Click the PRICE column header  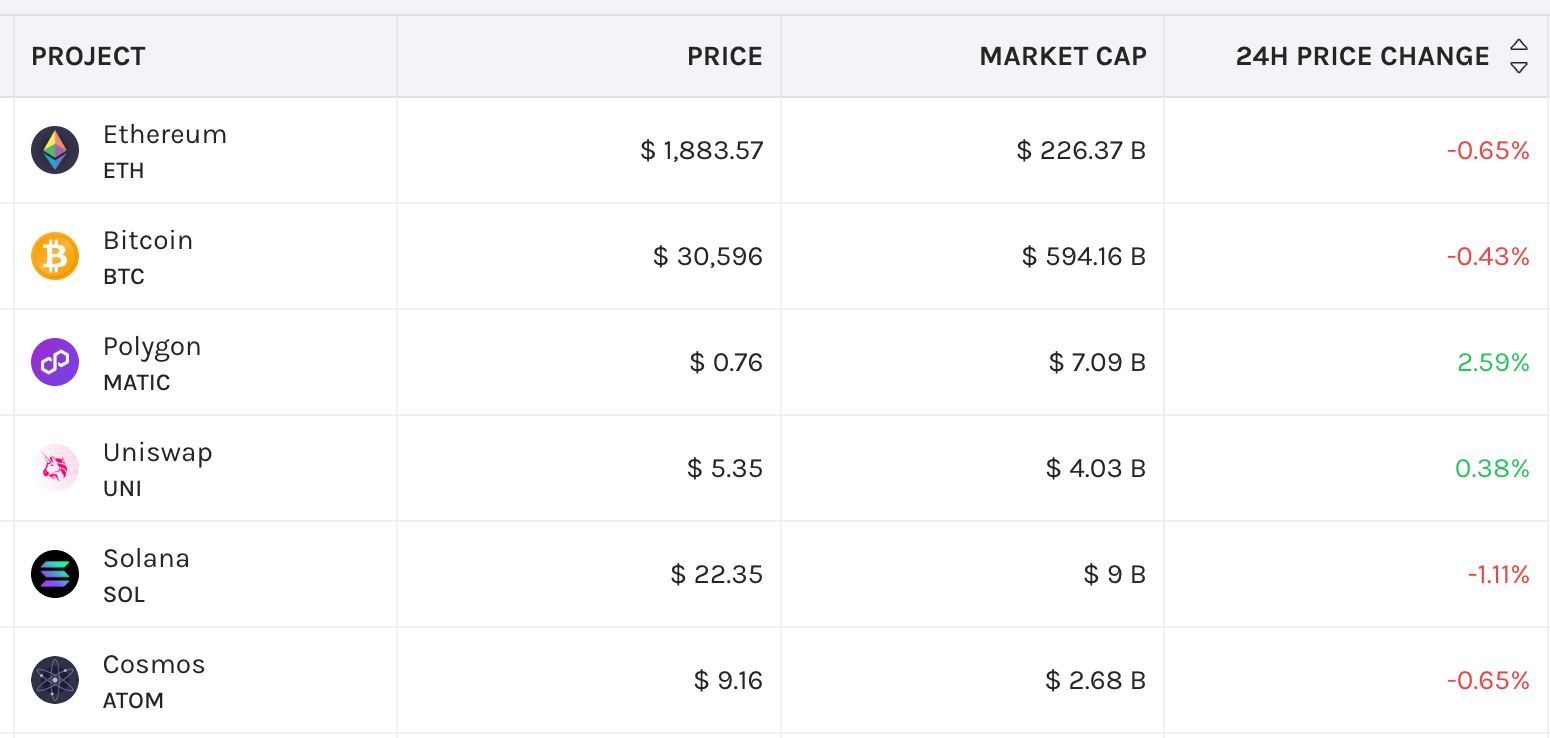[725, 57]
